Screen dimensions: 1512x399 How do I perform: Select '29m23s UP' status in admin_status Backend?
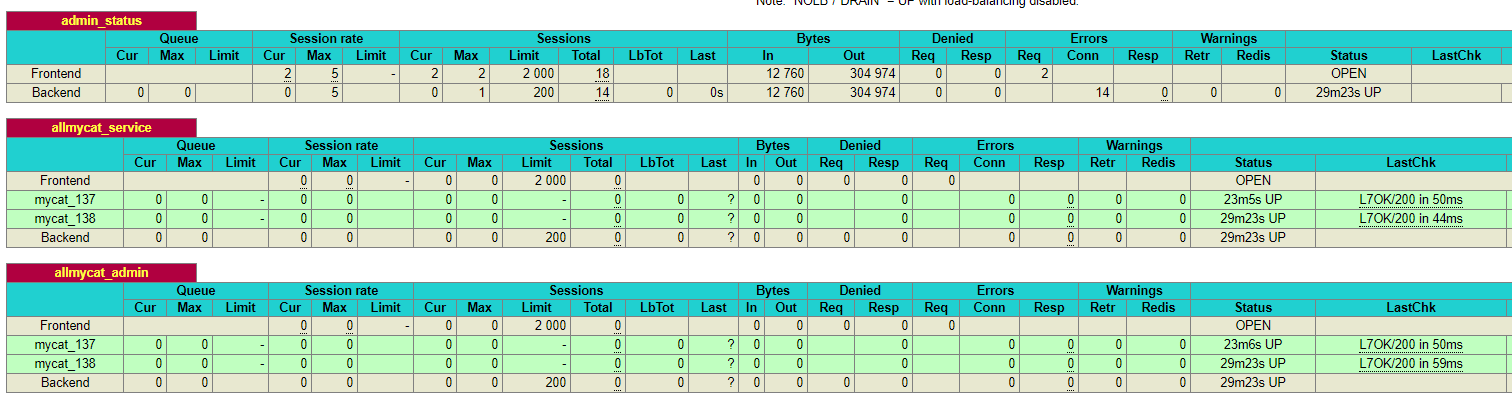pyautogui.click(x=1349, y=93)
